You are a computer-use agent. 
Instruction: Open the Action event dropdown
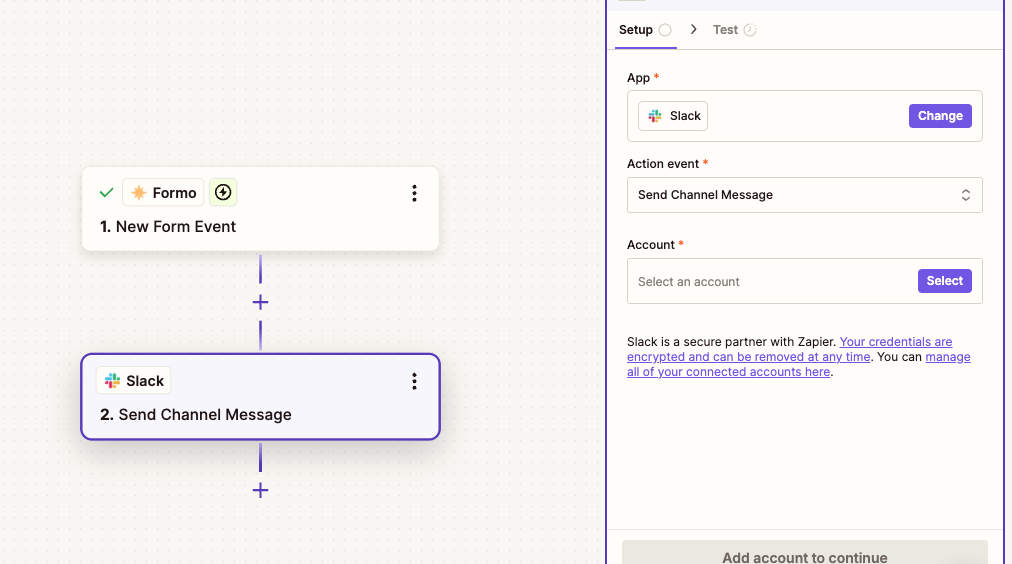pos(804,195)
